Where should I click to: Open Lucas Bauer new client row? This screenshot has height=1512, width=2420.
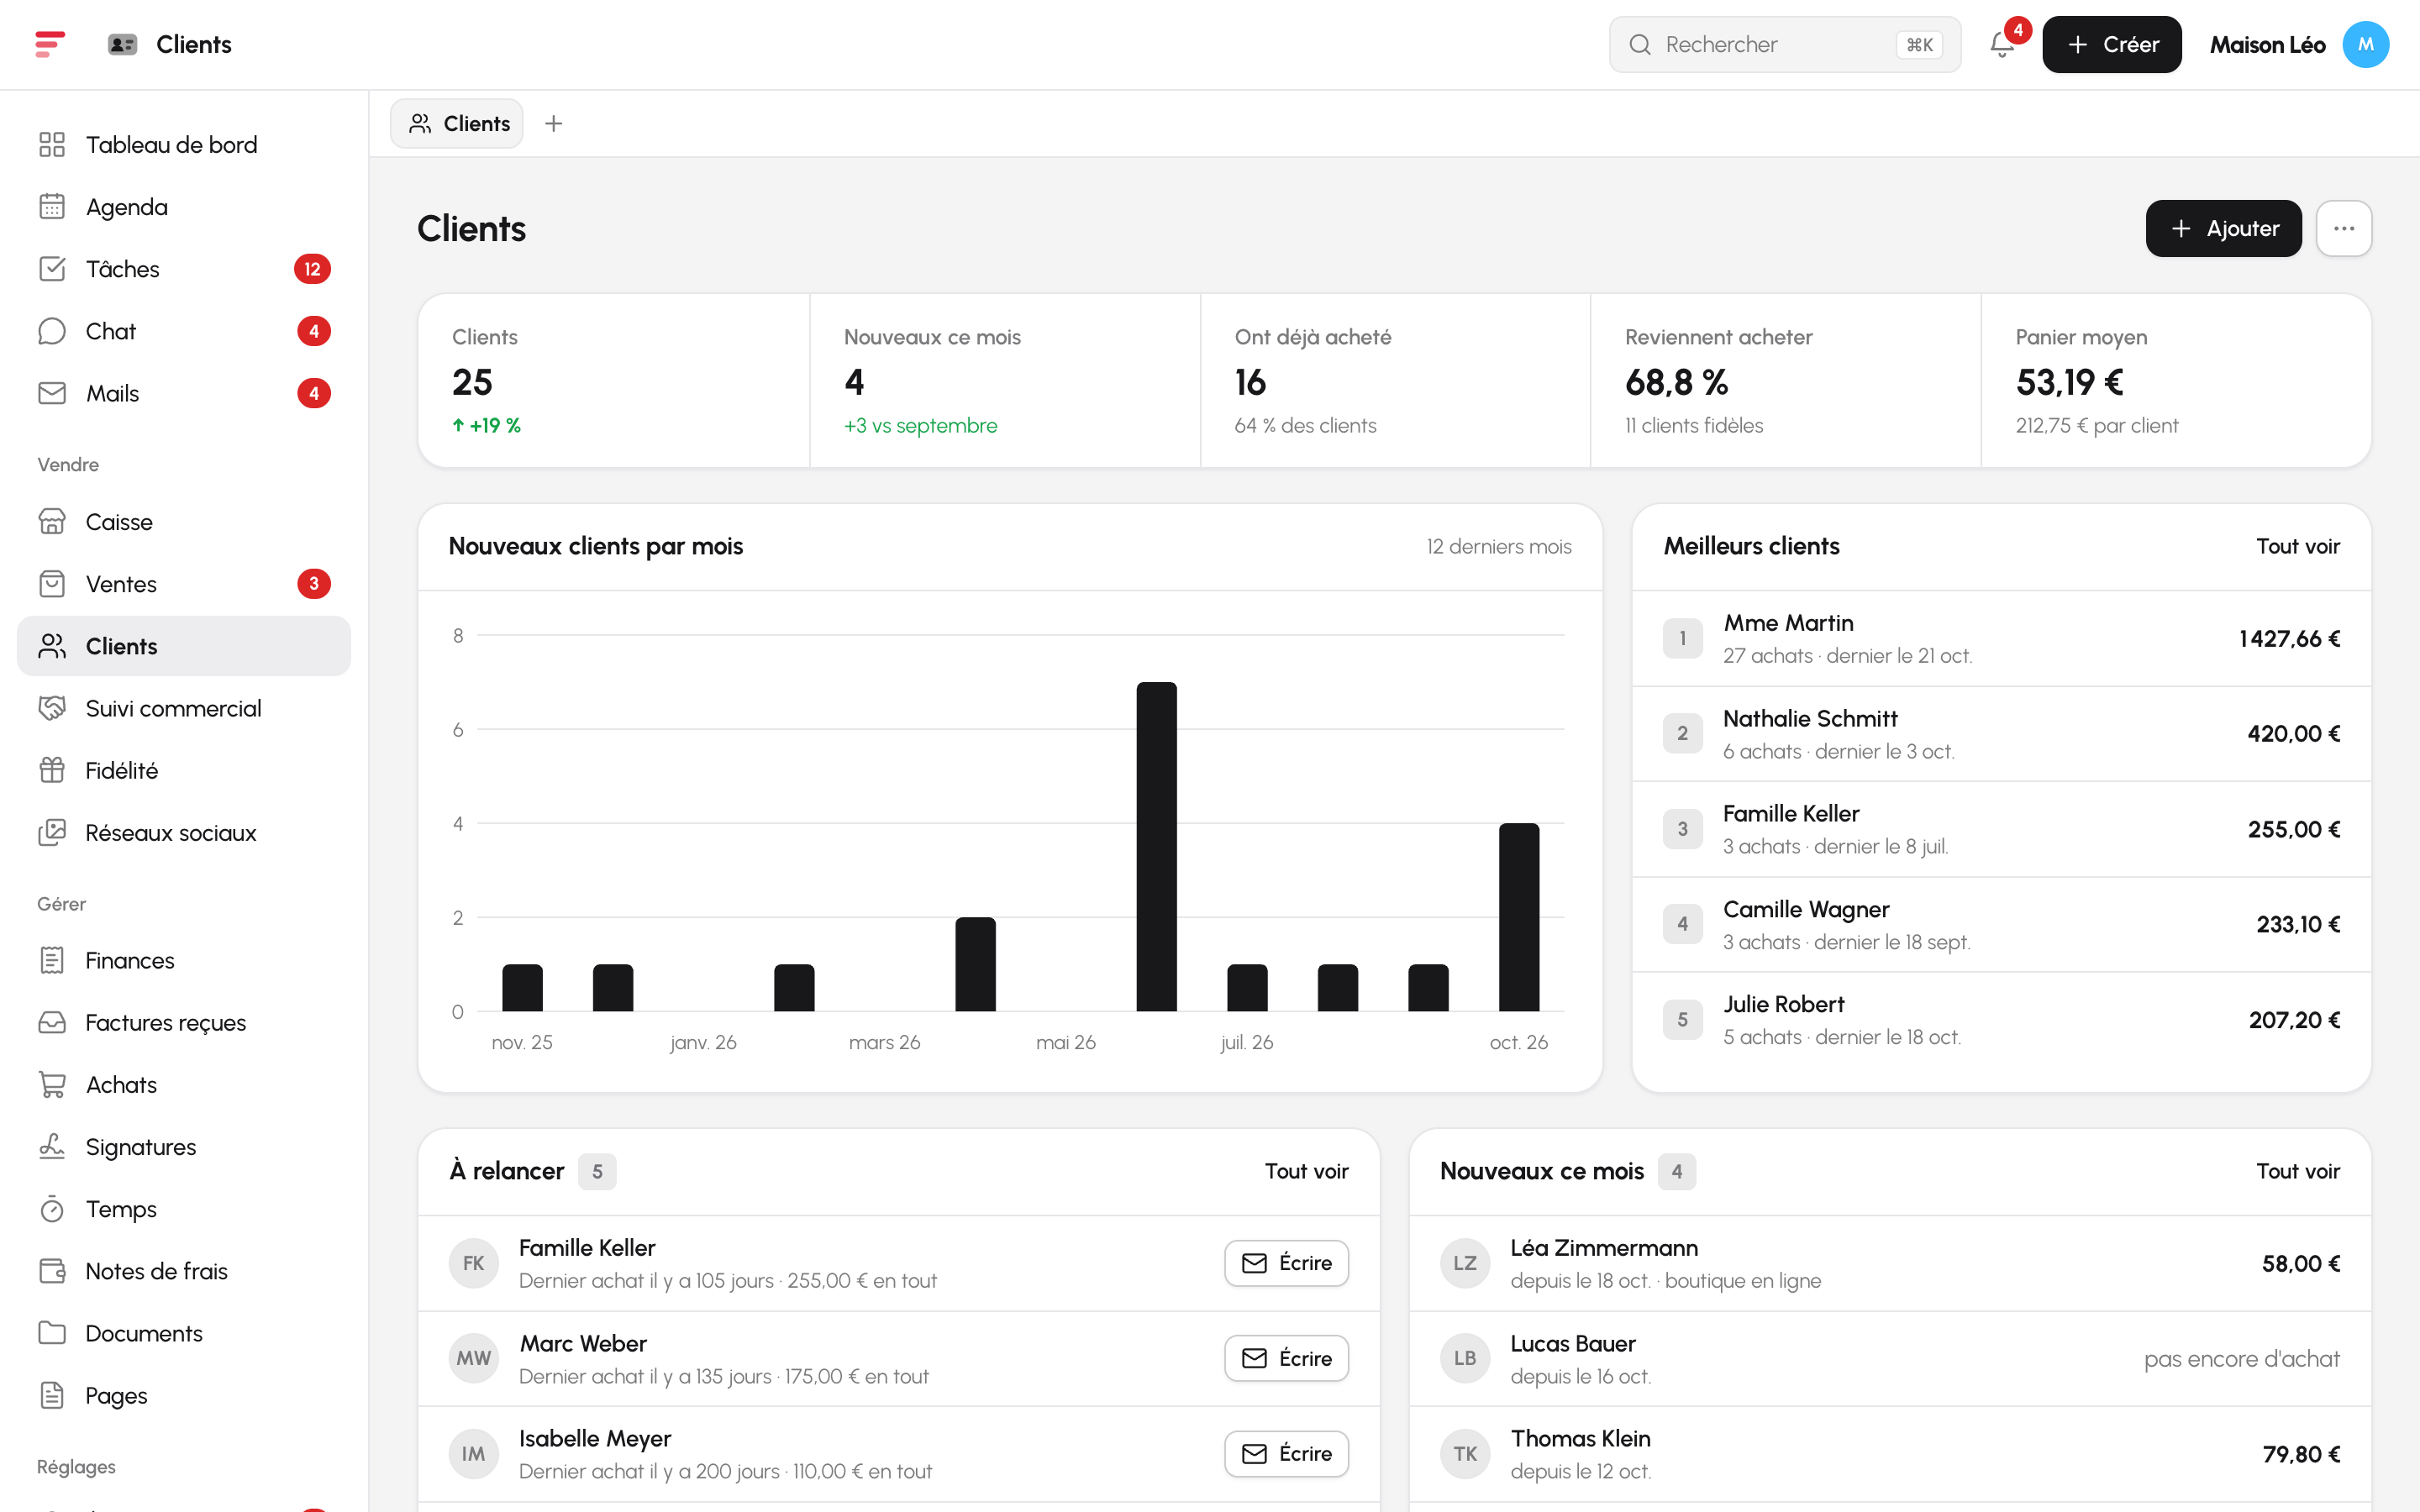1890,1358
